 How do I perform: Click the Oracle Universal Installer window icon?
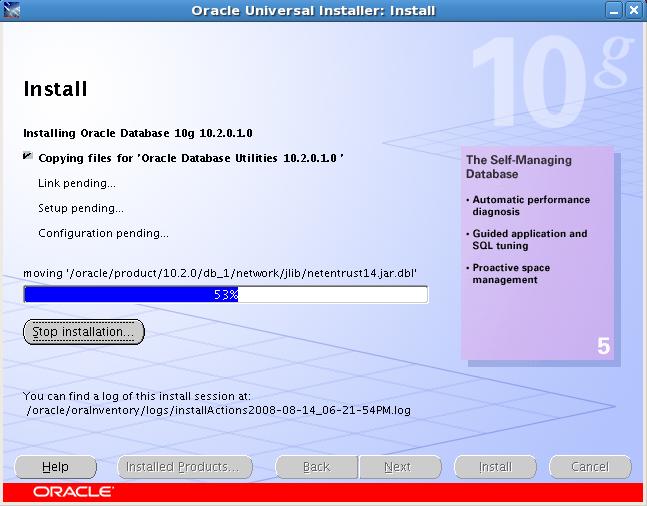click(12, 10)
